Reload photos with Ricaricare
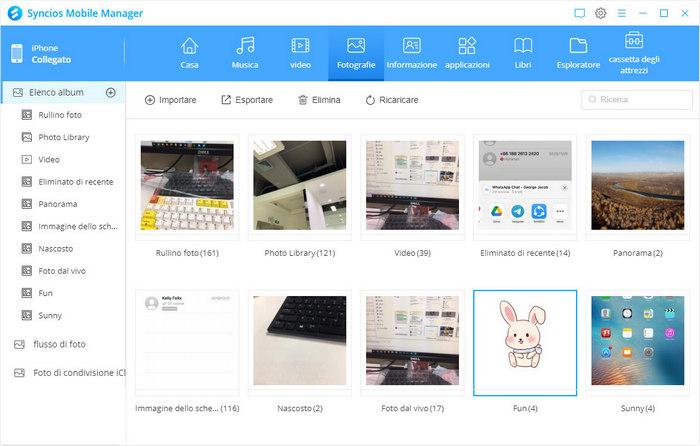 (x=391, y=100)
